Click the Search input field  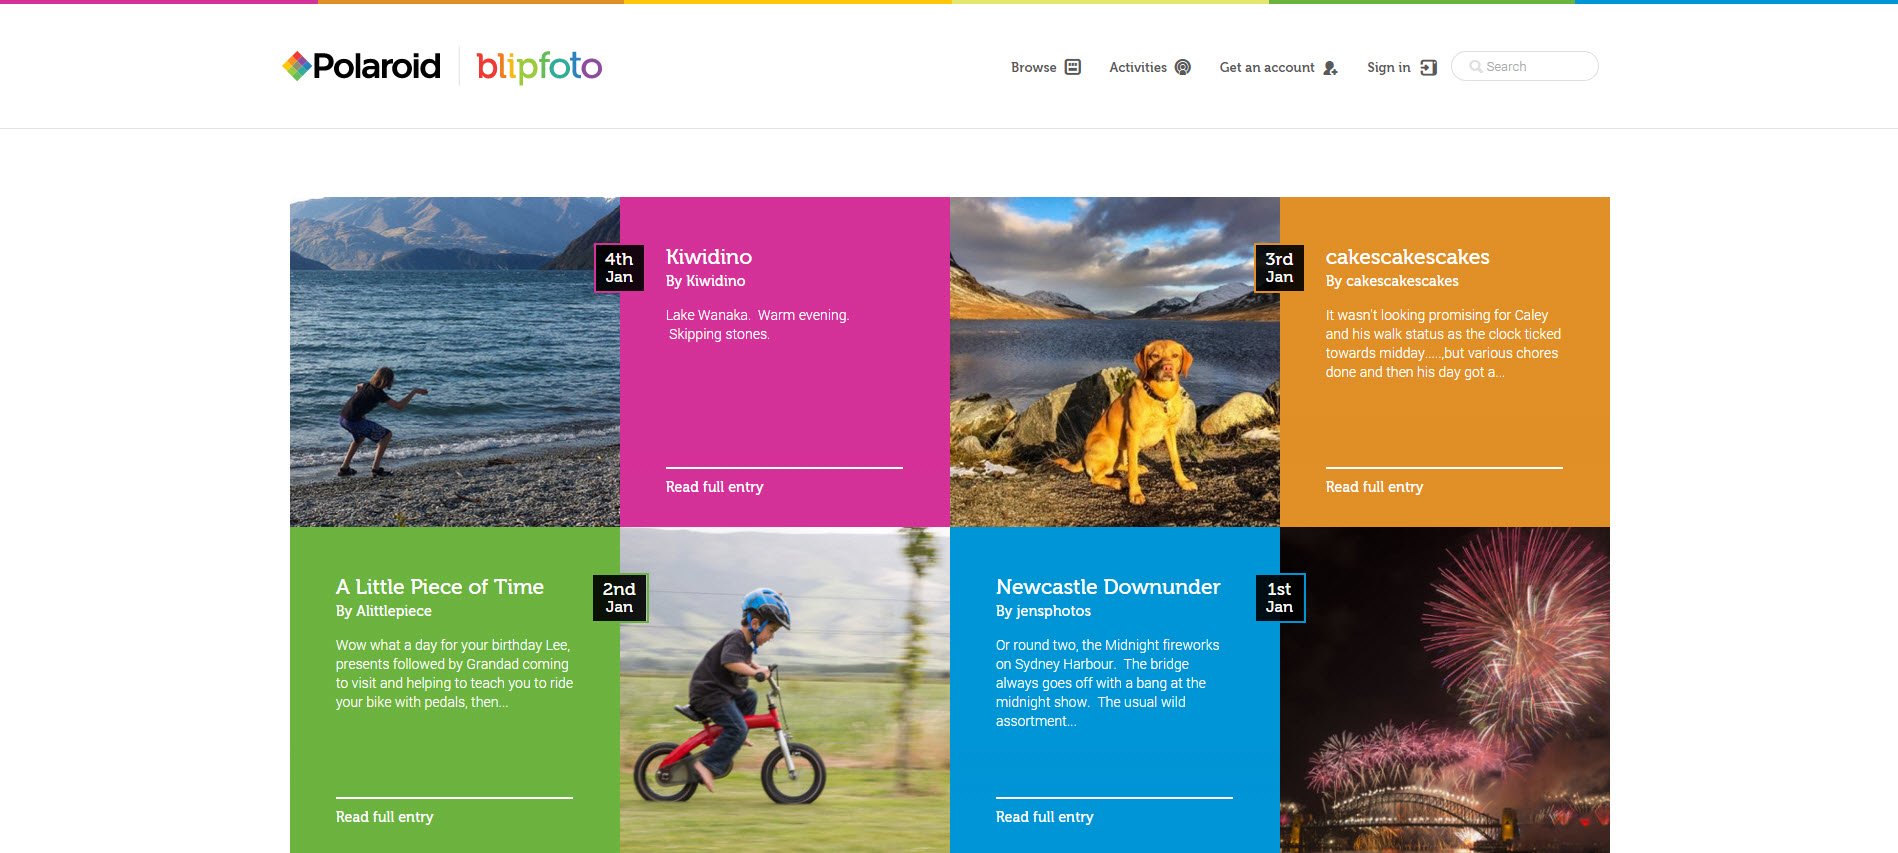pyautogui.click(x=1525, y=66)
